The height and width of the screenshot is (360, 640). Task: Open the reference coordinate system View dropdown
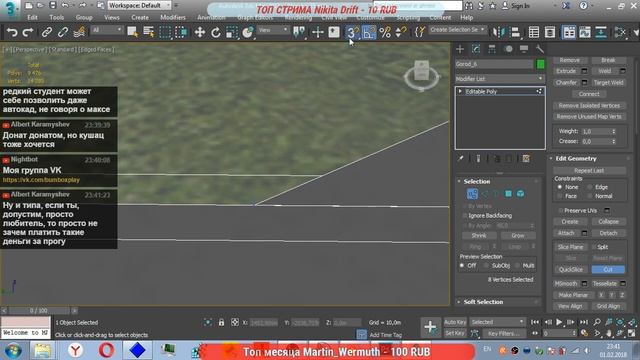[273, 30]
